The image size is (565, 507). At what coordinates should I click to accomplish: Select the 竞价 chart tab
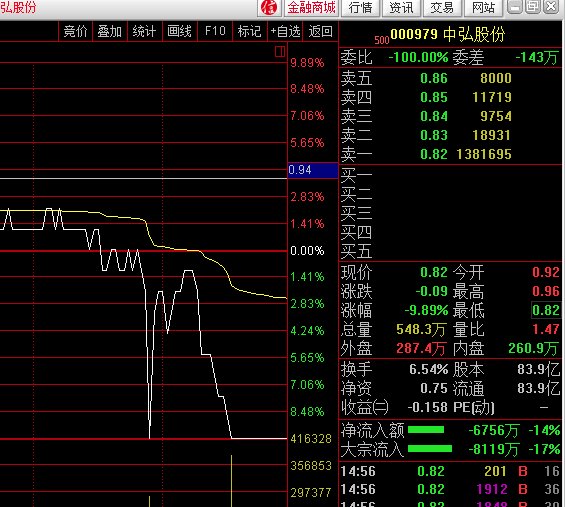76,31
